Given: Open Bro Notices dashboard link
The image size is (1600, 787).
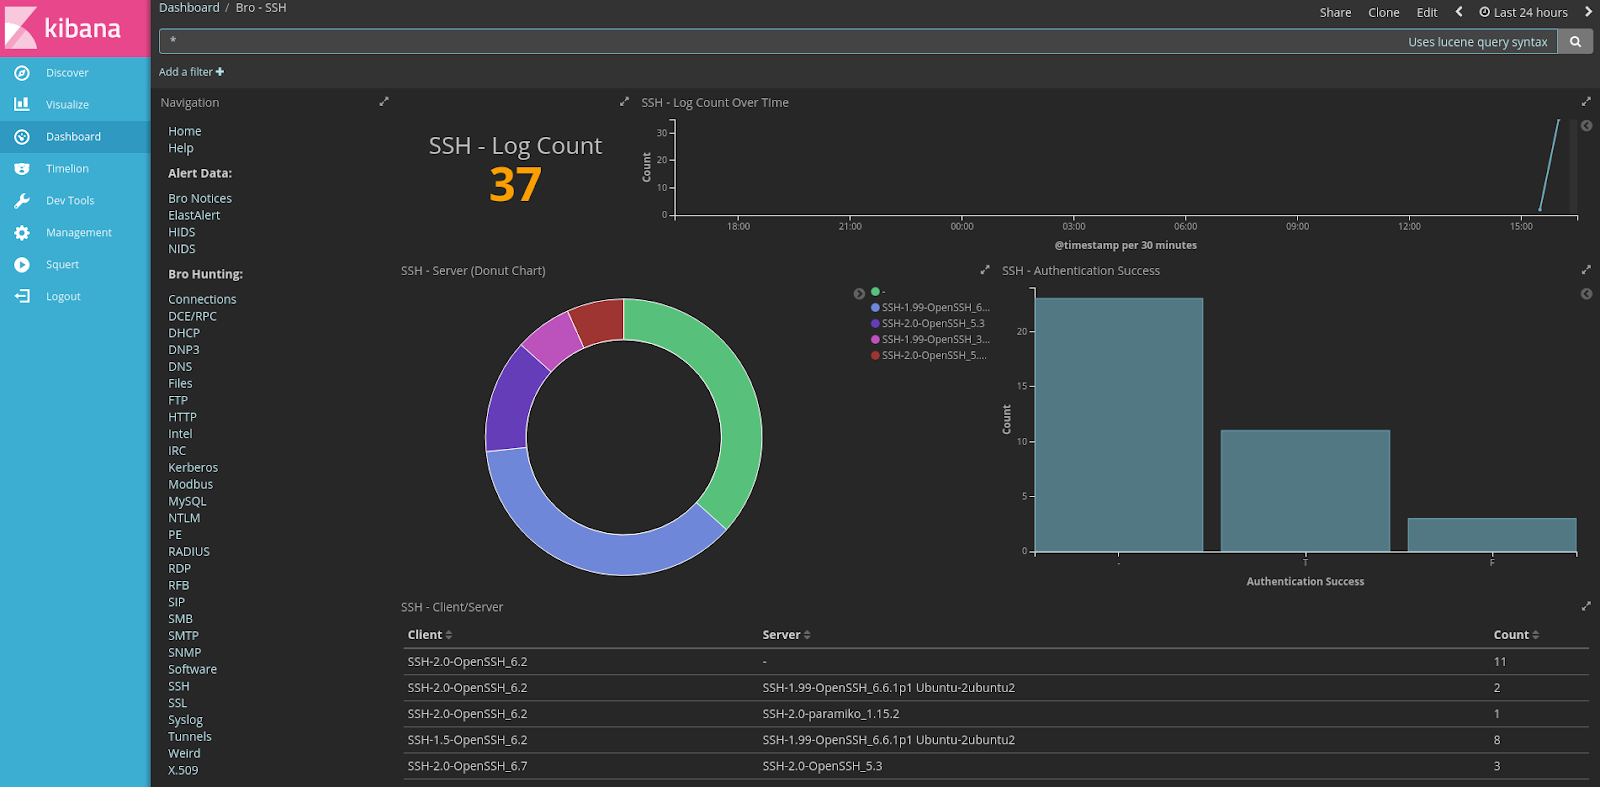Looking at the screenshot, I should point(200,199).
